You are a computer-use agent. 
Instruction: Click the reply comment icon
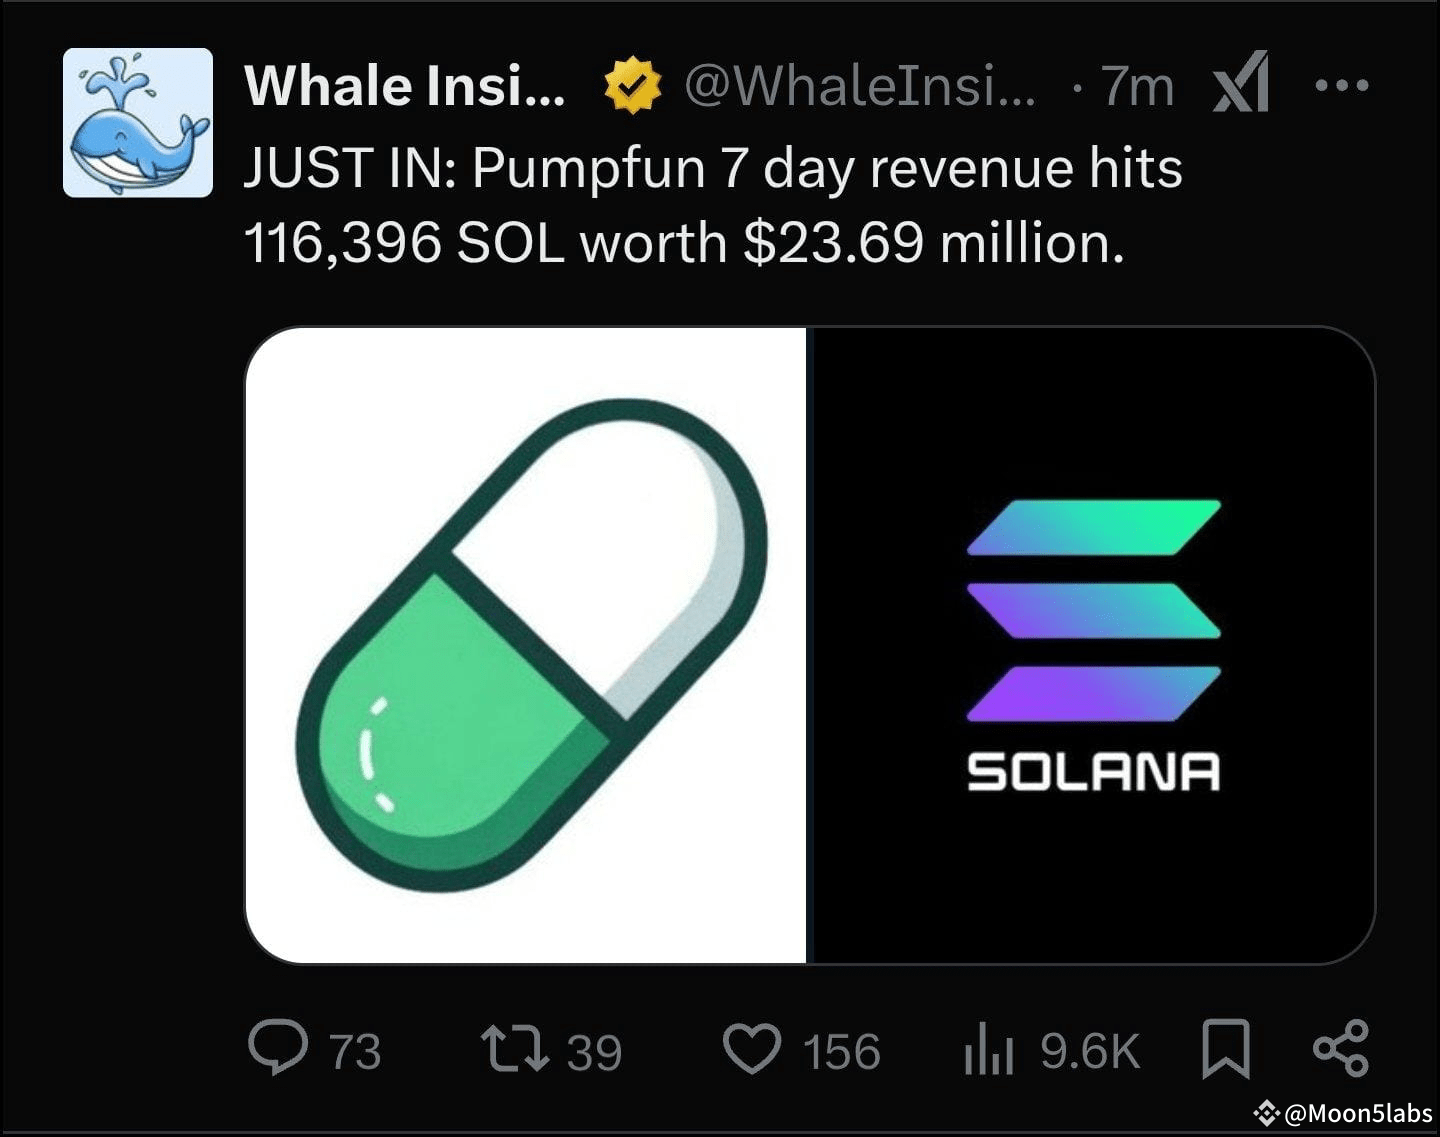[x=277, y=1048]
